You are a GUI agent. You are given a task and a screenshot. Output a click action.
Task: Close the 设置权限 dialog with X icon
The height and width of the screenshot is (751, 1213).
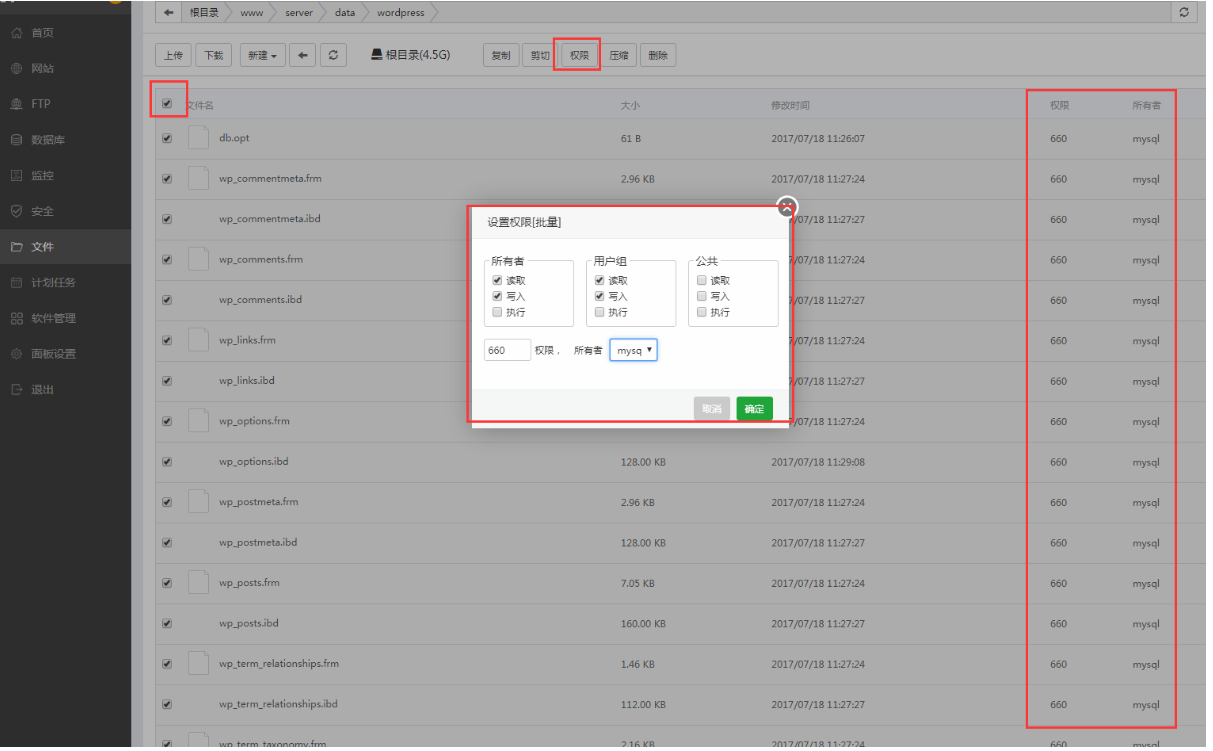(x=787, y=207)
